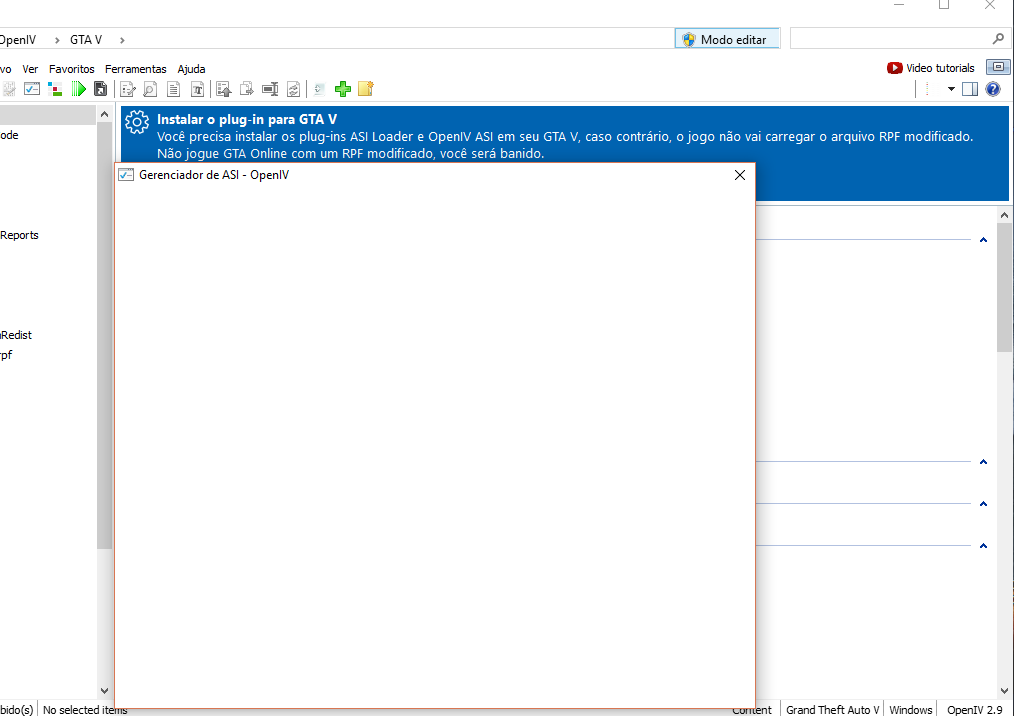
Task: Open the Favoritos menu
Action: [x=71, y=69]
